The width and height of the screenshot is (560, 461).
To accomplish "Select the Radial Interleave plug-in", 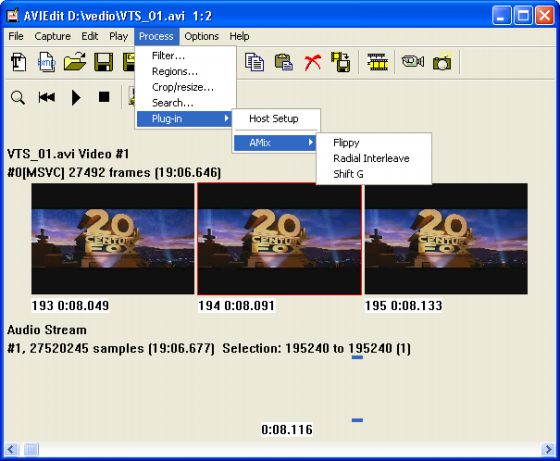I will click(x=374, y=158).
